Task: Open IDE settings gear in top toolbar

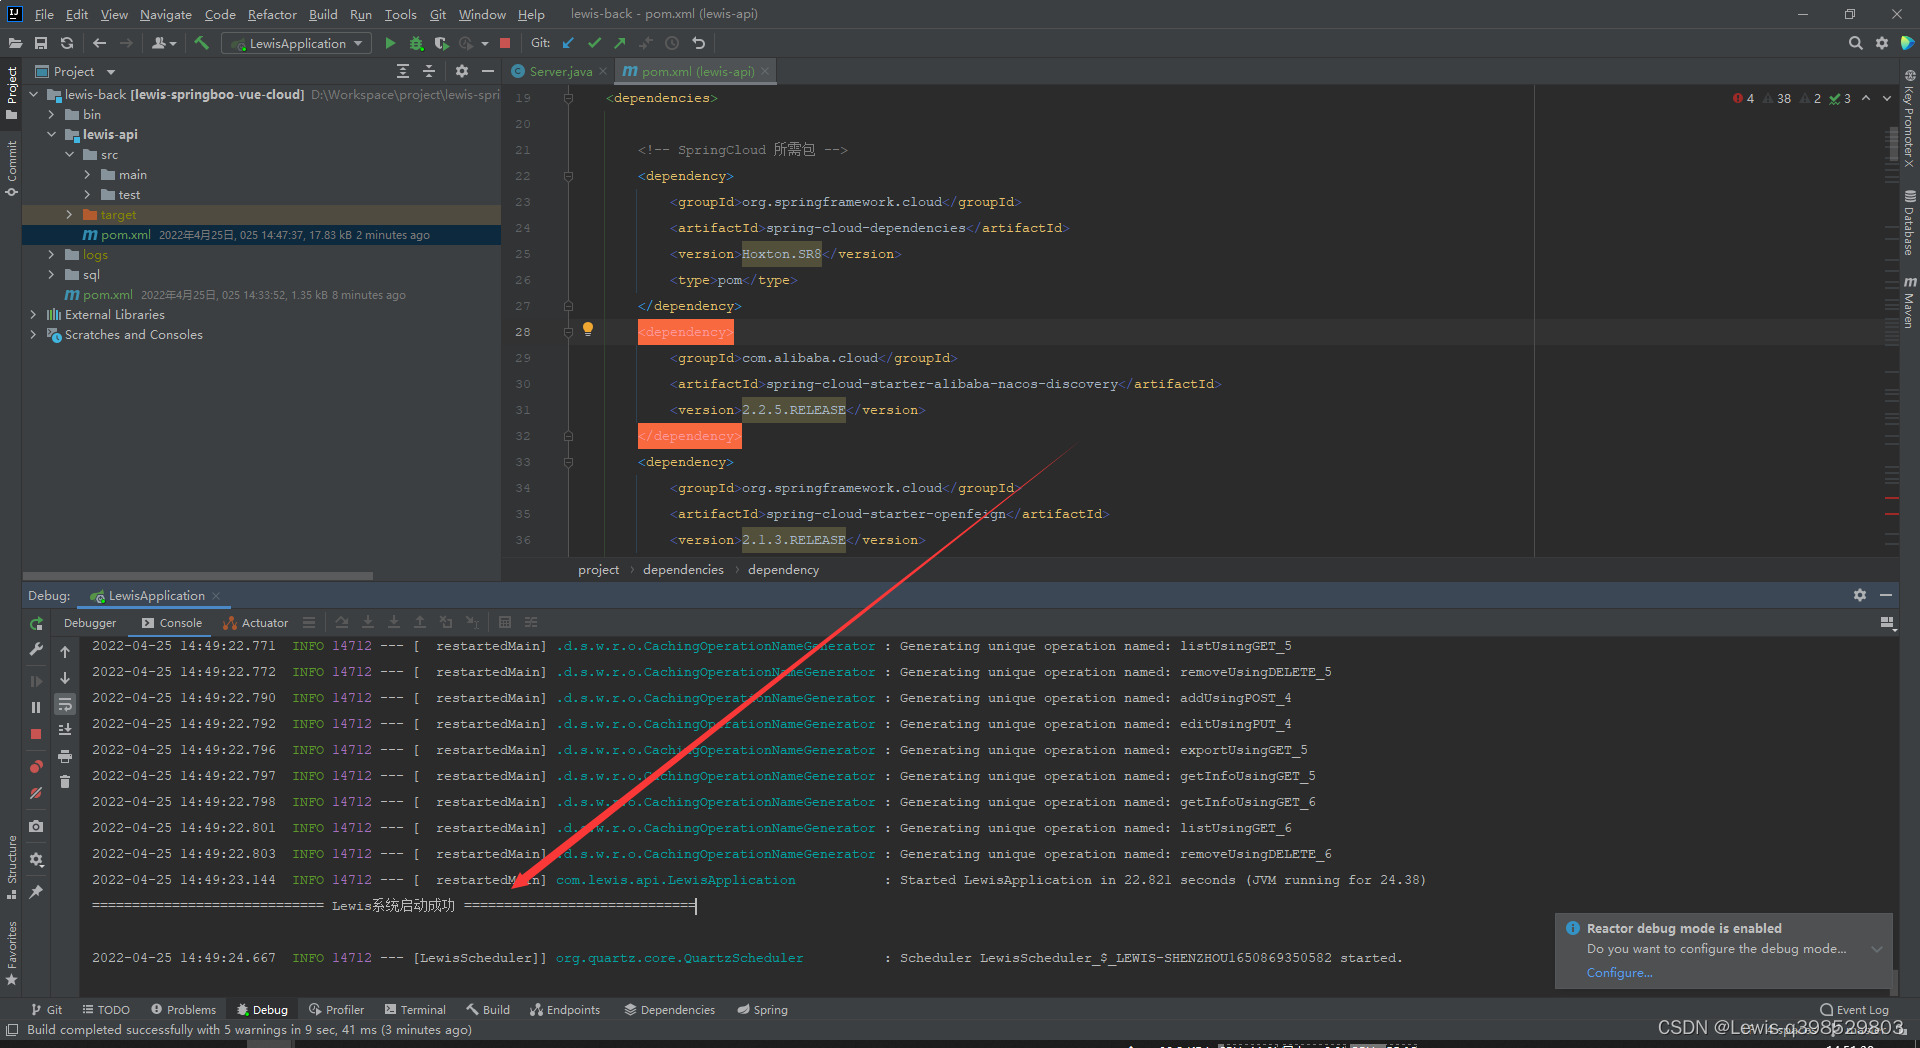Action: click(x=1881, y=43)
